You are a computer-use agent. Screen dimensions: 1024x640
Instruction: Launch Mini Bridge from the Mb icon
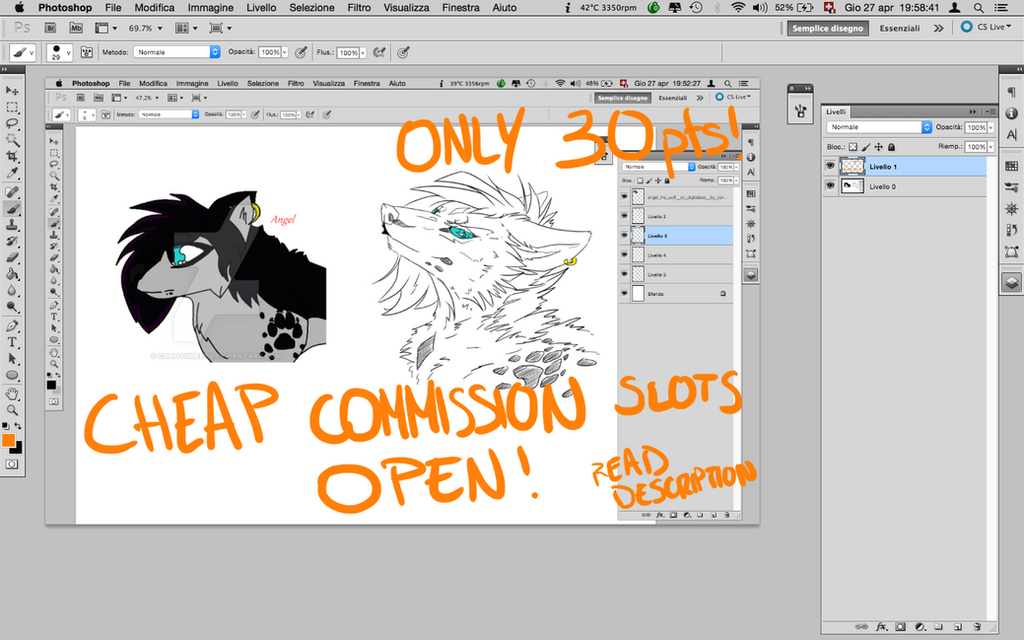[x=76, y=28]
